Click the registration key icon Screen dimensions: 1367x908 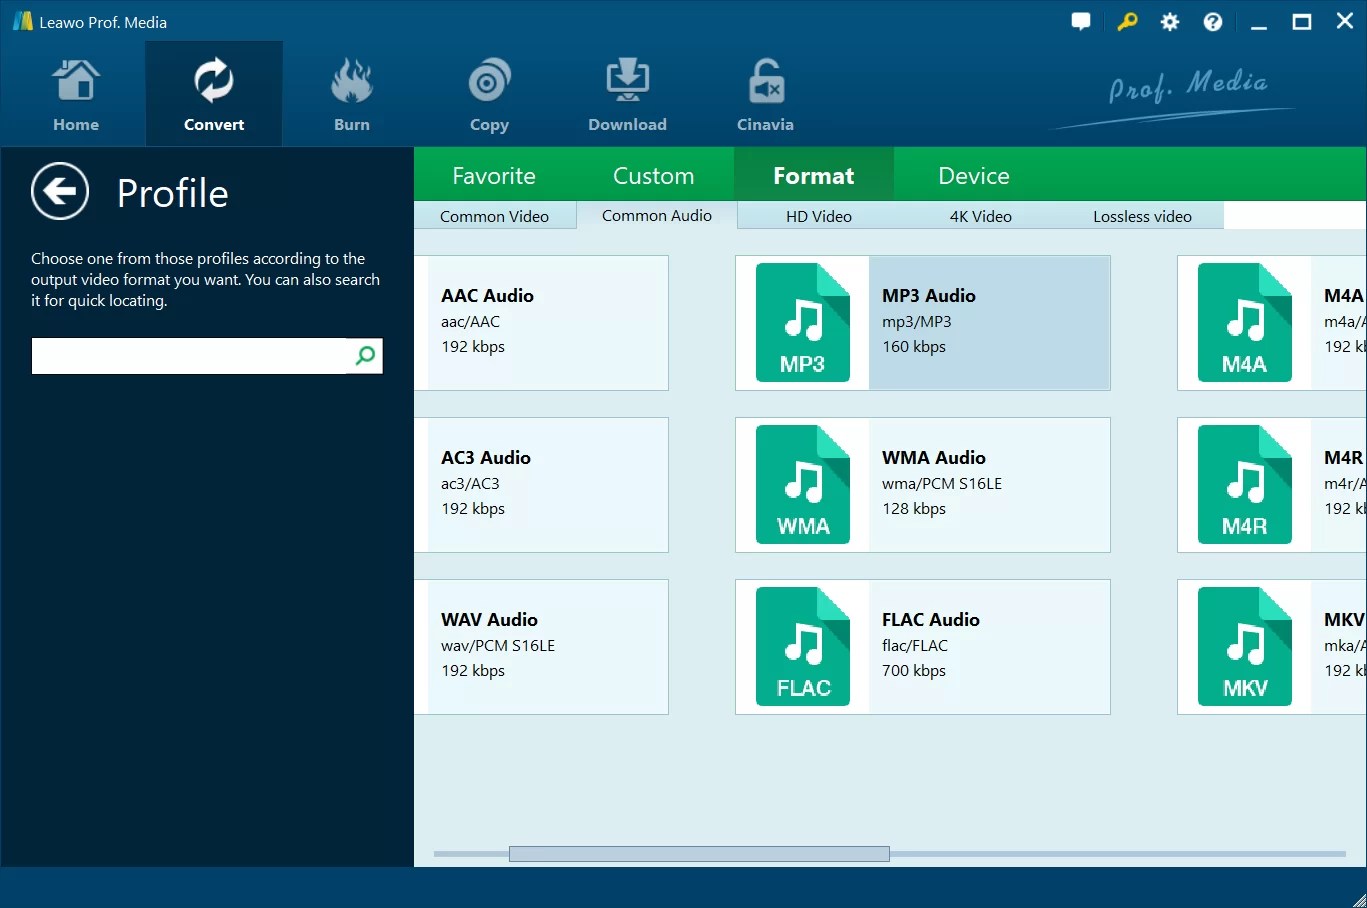click(x=1127, y=21)
